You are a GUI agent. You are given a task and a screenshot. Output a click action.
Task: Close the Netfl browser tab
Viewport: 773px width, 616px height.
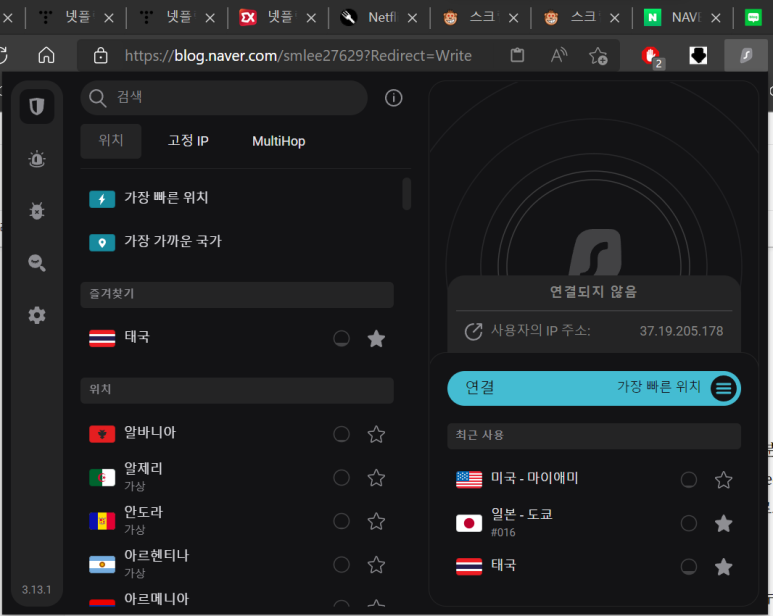coord(413,19)
